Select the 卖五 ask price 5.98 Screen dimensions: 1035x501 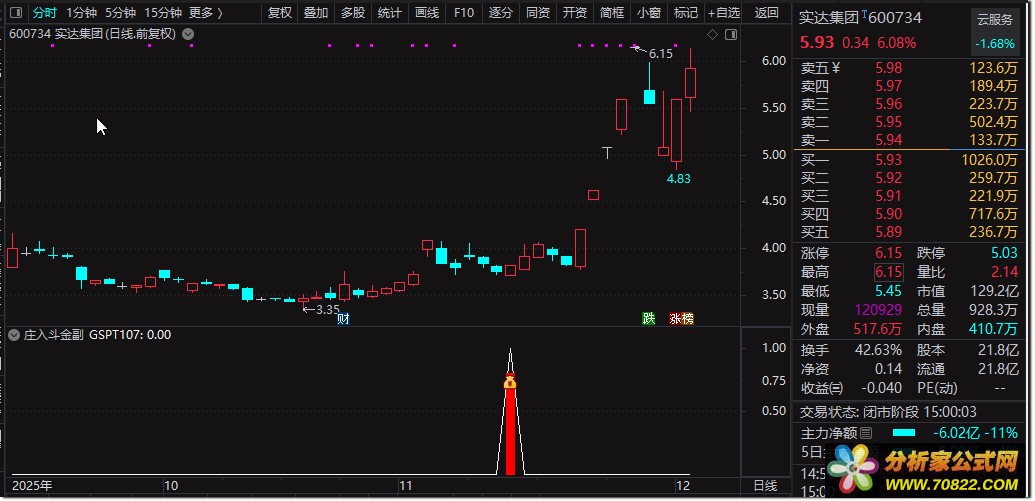(x=889, y=67)
